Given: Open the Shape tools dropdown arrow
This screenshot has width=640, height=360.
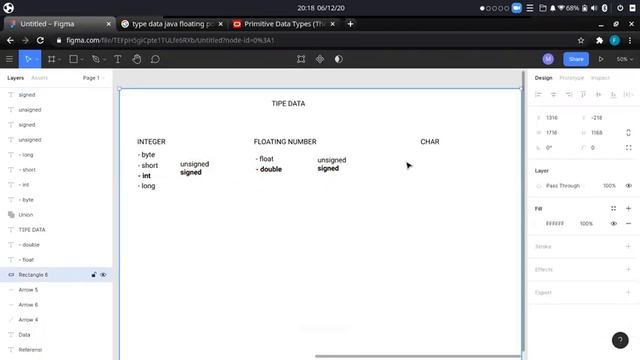Looking at the screenshot, I should pyautogui.click(x=82, y=60).
